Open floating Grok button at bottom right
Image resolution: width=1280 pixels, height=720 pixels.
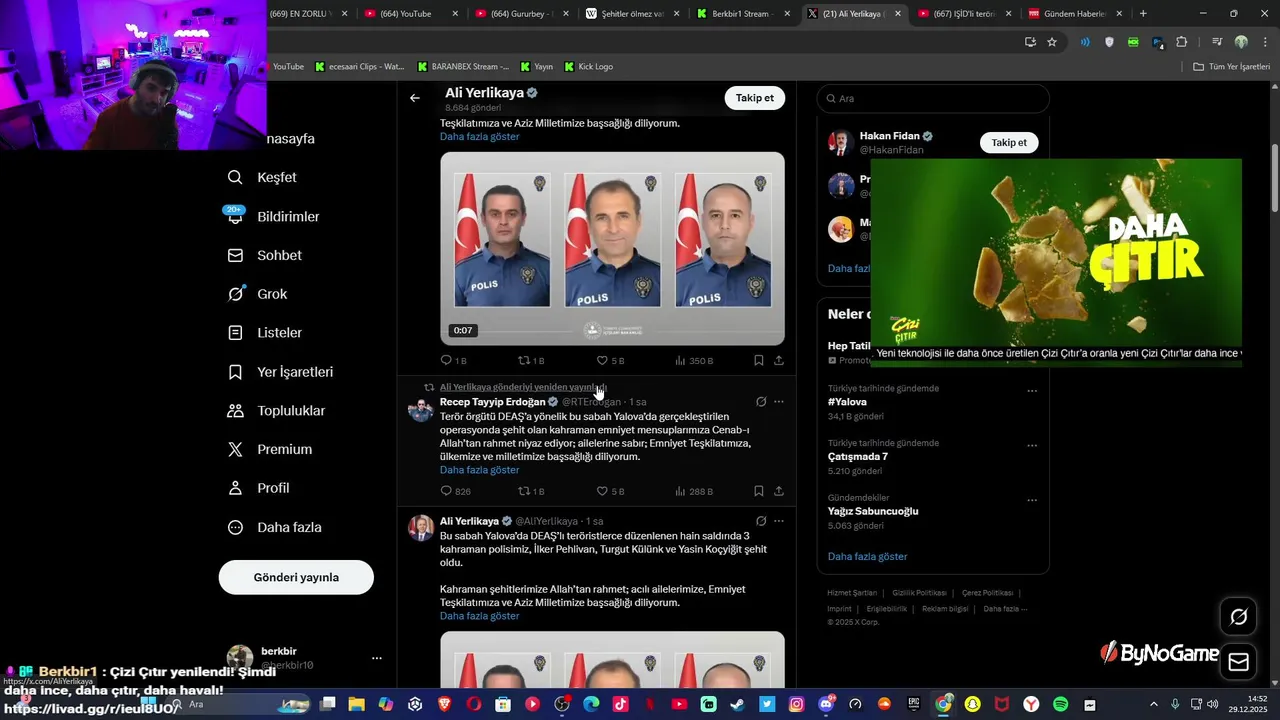coord(1238,617)
